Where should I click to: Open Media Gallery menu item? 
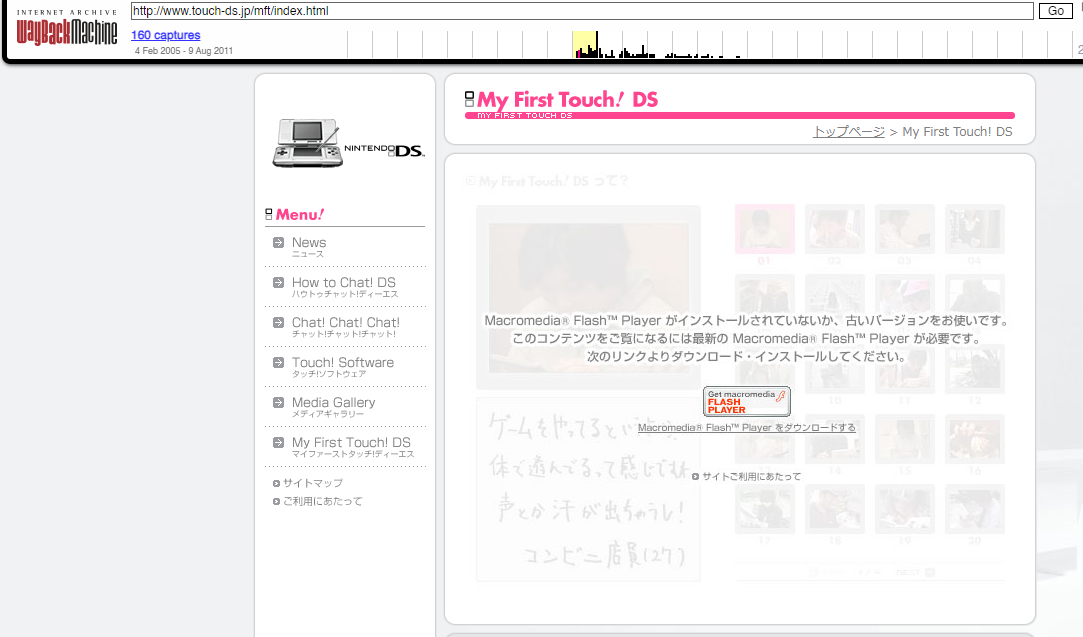point(334,406)
